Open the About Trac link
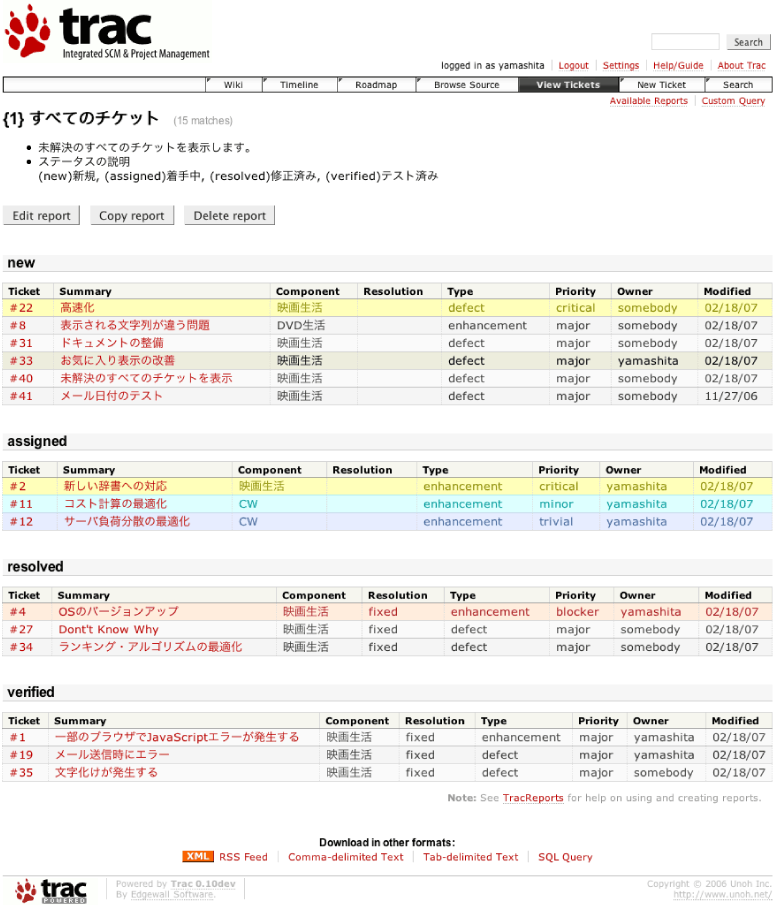This screenshot has width=780, height=910. [x=741, y=66]
